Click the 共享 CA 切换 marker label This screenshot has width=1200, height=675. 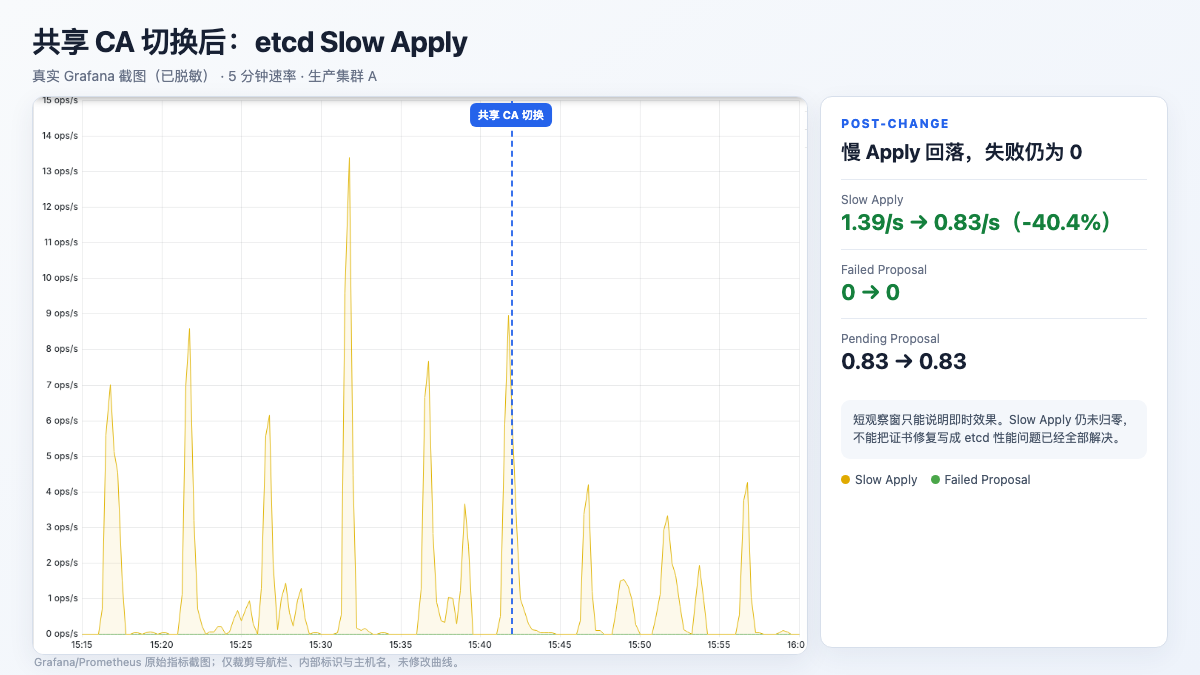point(511,115)
